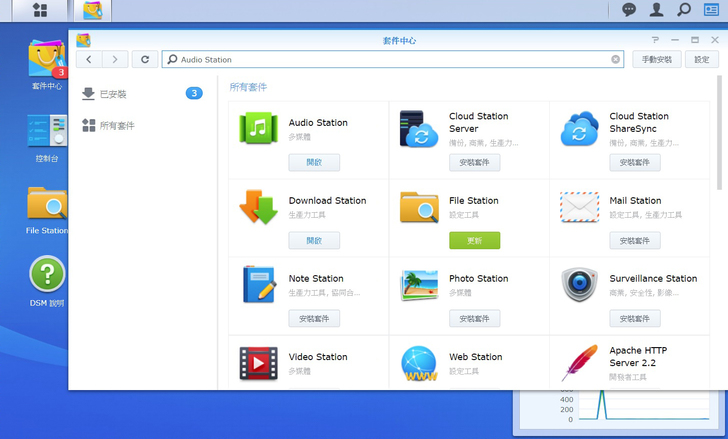Open the Web Station title link

475,357
